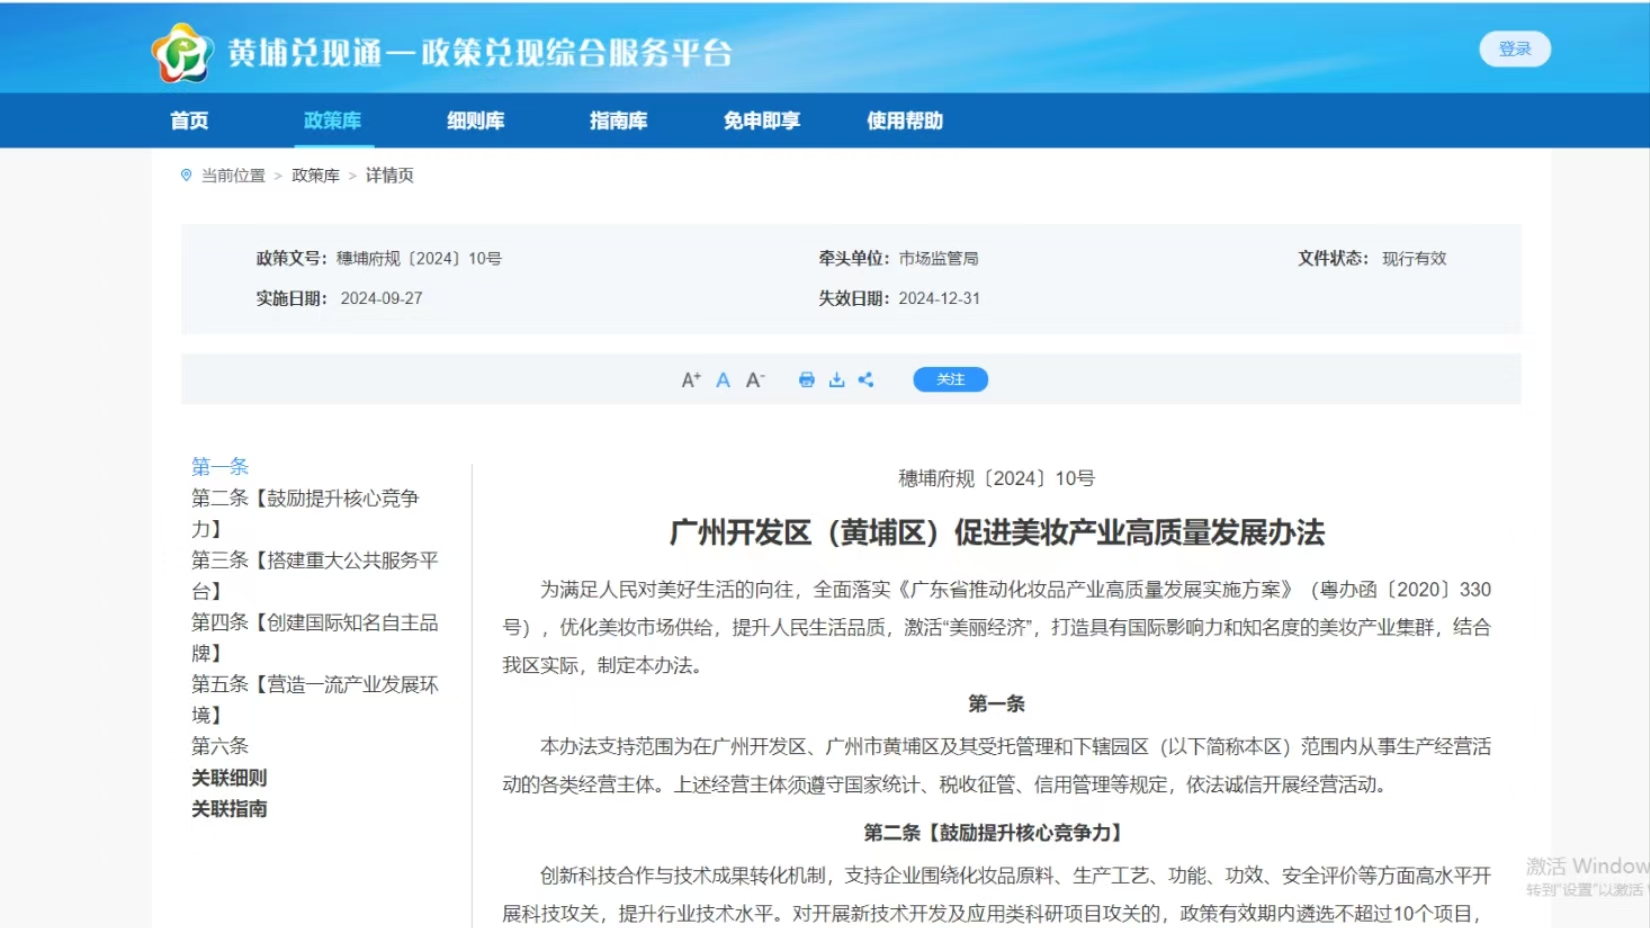1650x928 pixels.
Task: Click the platform logo icon
Action: tap(182, 52)
